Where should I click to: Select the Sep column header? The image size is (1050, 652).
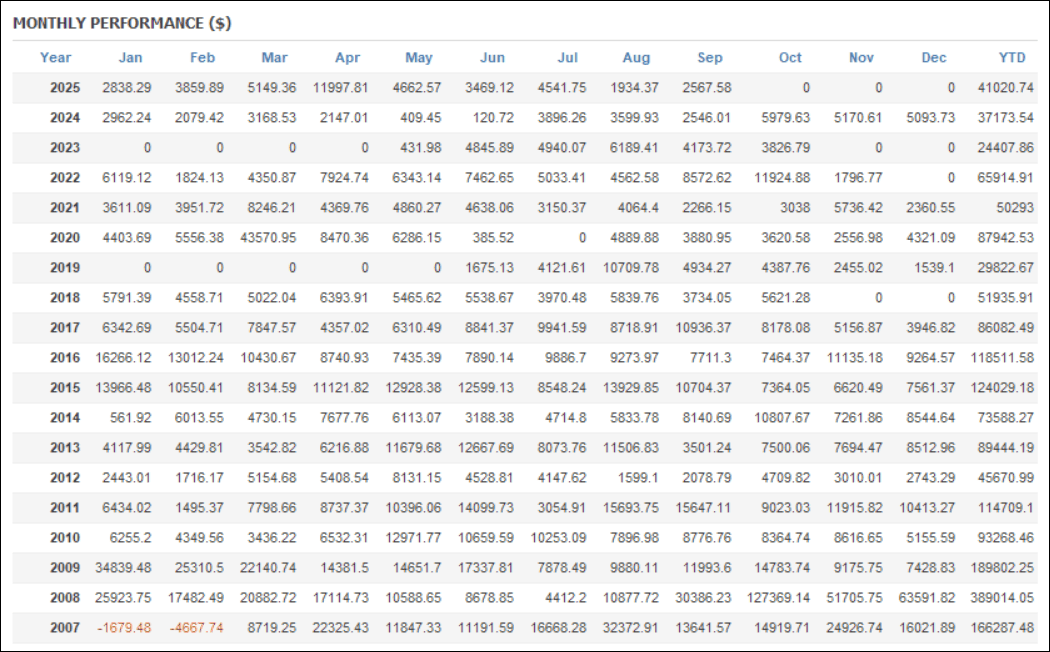click(709, 58)
